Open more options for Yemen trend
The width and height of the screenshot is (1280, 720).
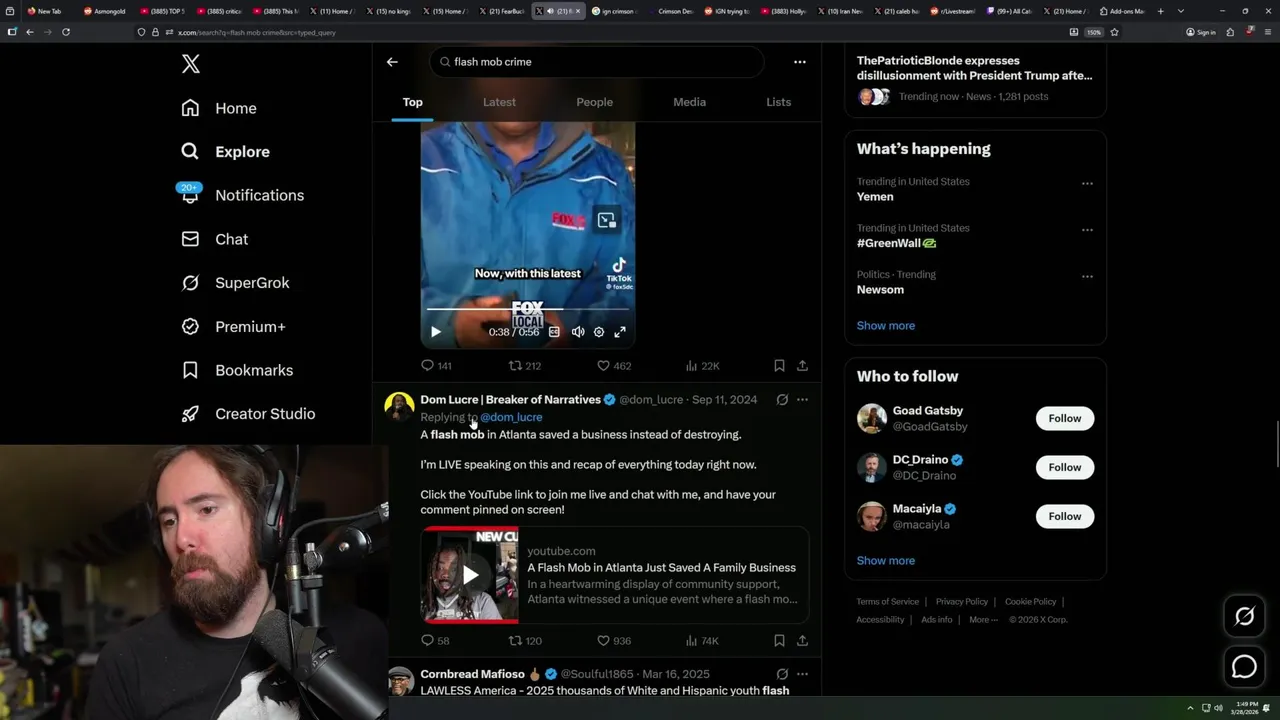[x=1087, y=184]
